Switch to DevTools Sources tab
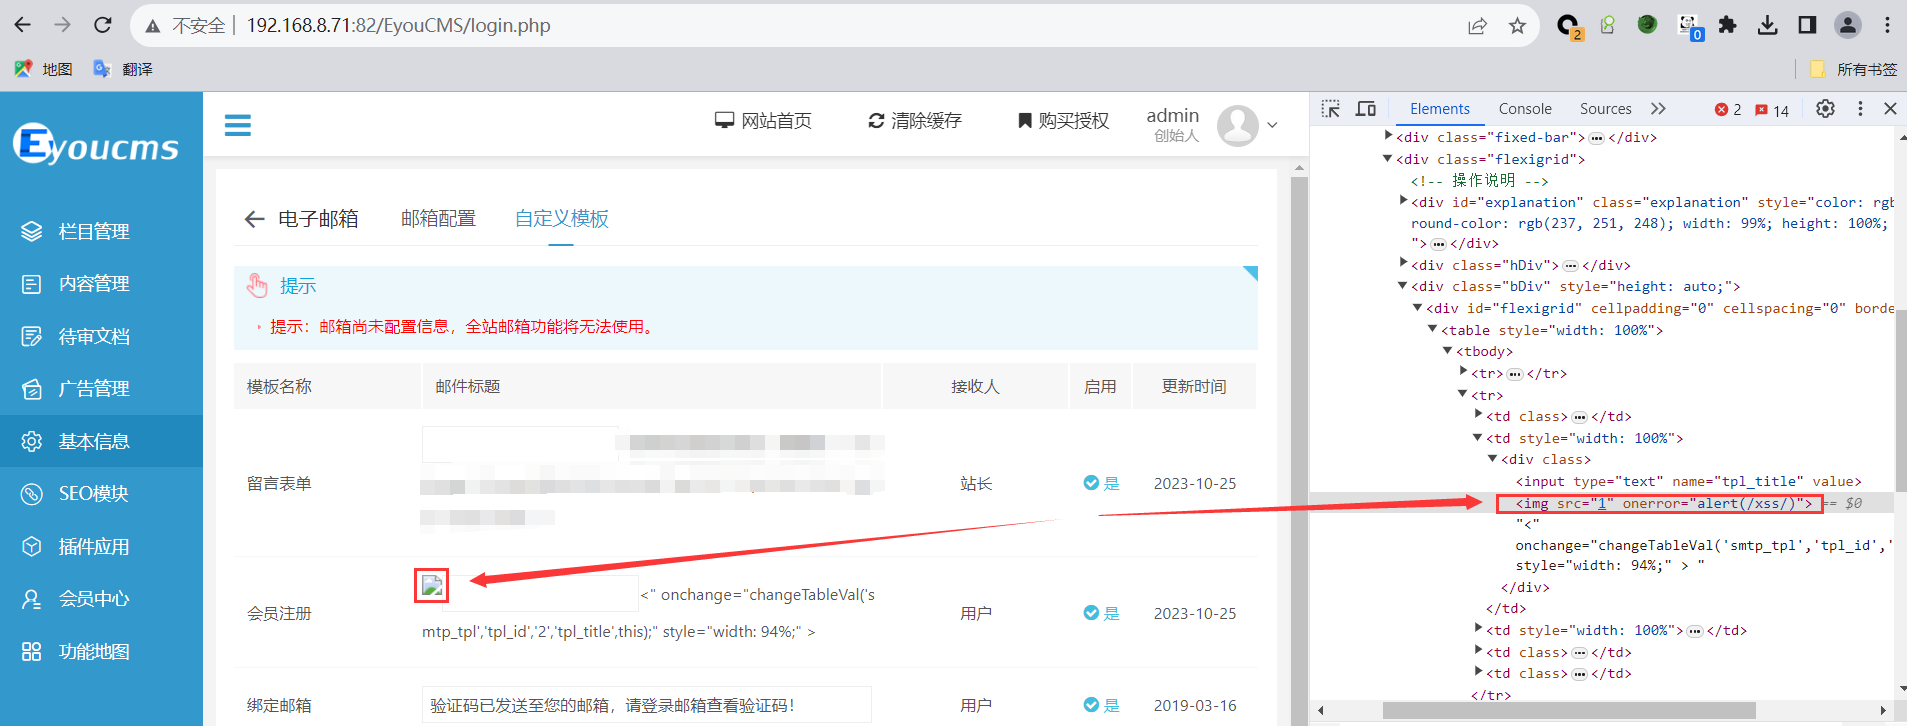The width and height of the screenshot is (1907, 726). pyautogui.click(x=1606, y=109)
